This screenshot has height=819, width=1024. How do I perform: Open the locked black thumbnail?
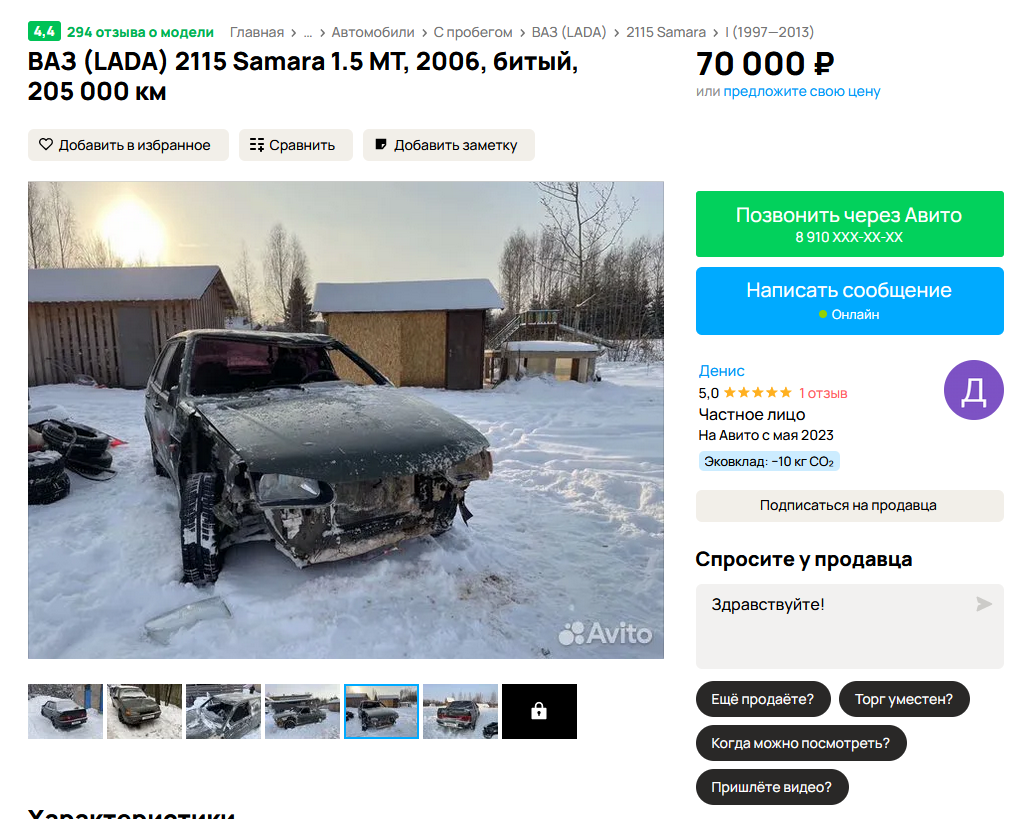[539, 711]
